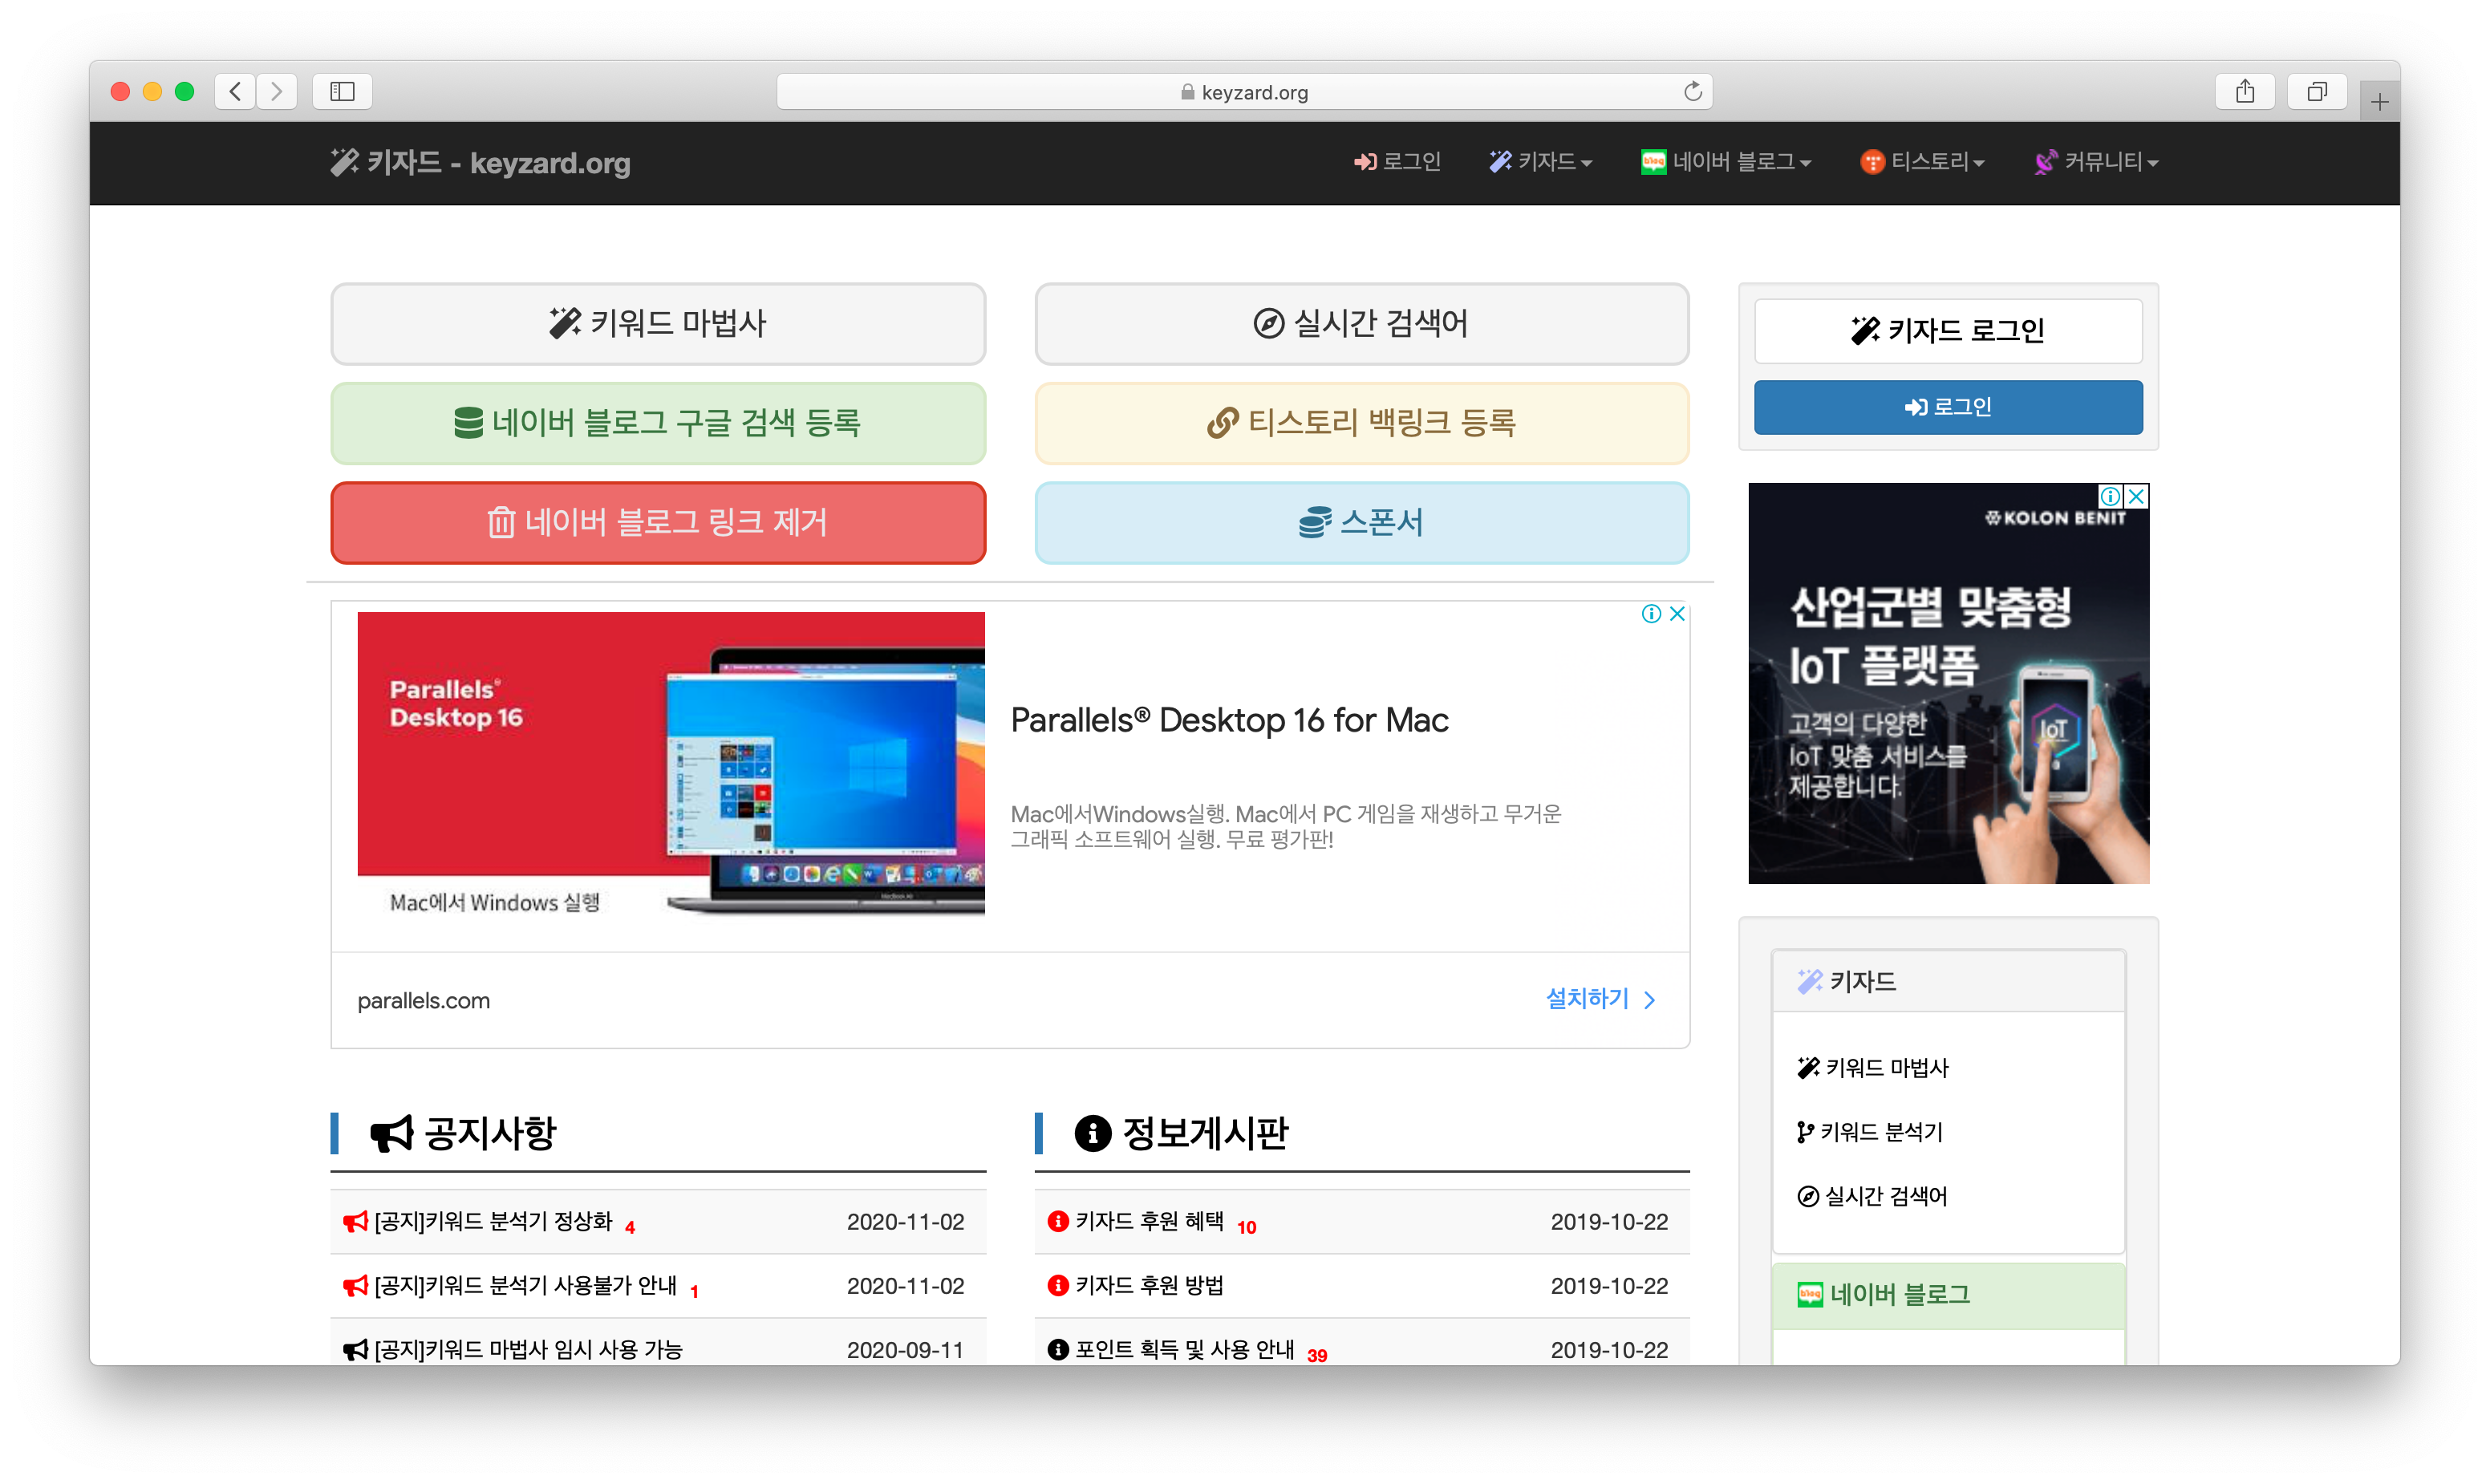Click sidebar 키자드 panel header
The image size is (2490, 1484).
(1948, 982)
